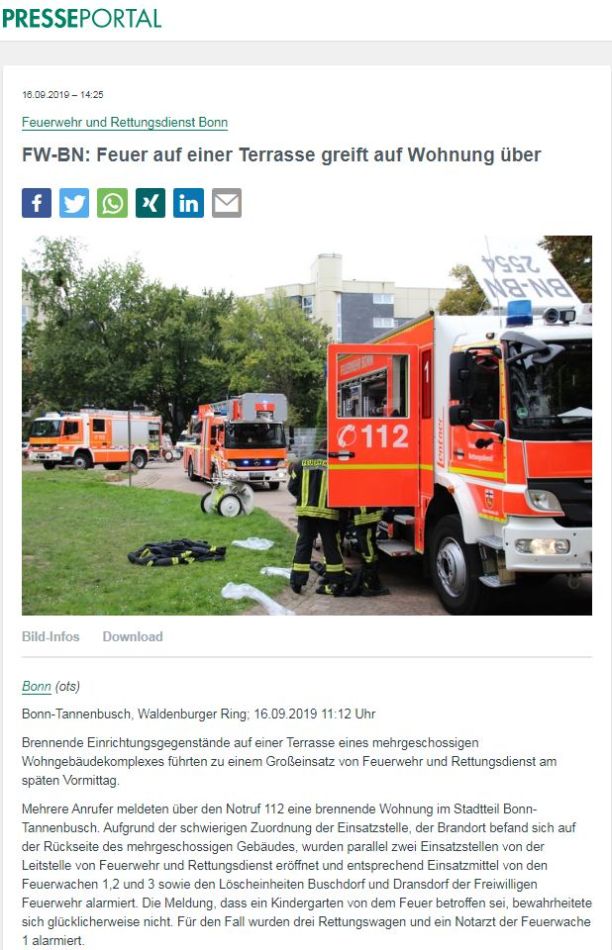Share the article on Facebook

coord(36,202)
